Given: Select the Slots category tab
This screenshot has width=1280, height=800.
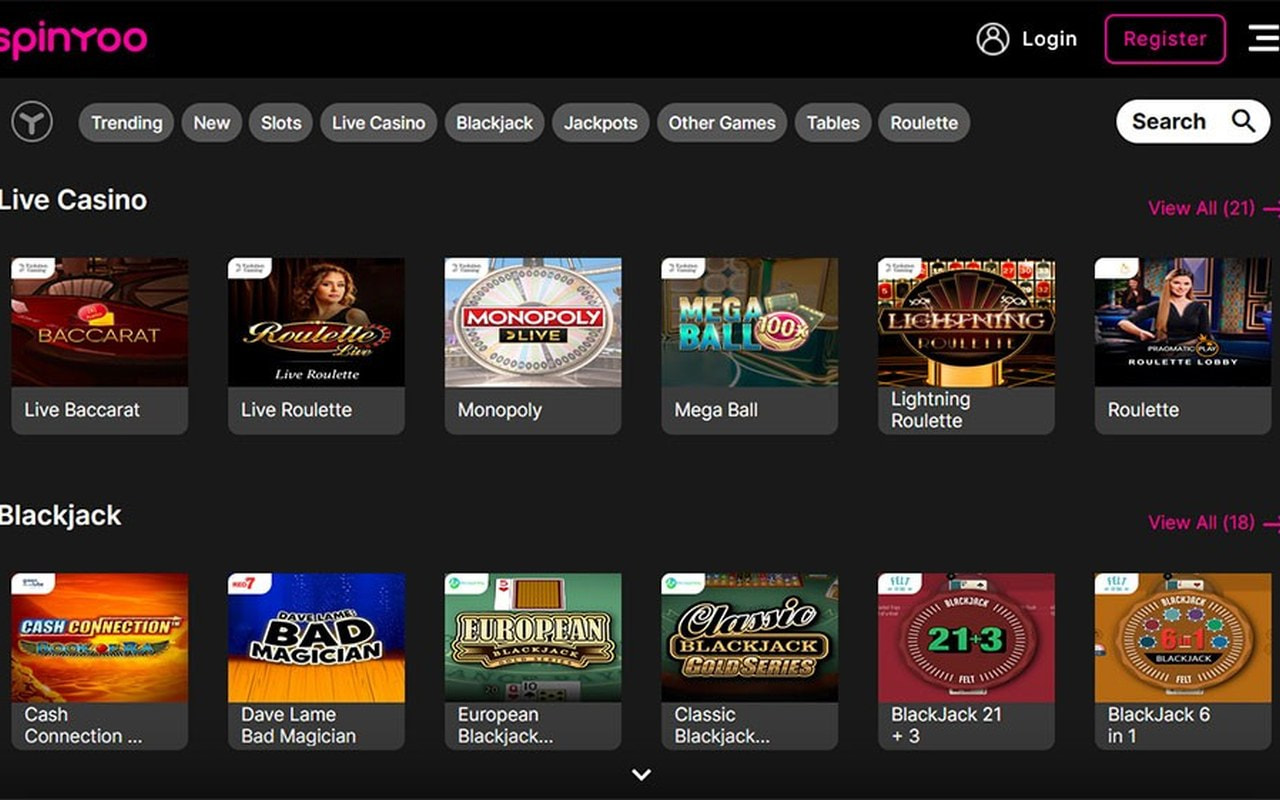Looking at the screenshot, I should (281, 123).
